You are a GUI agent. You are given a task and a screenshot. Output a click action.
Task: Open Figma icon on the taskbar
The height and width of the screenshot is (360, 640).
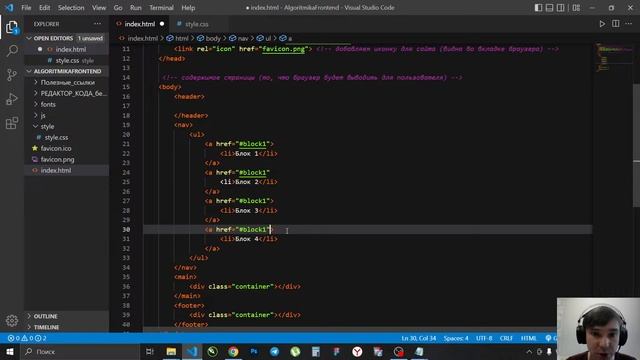coord(336,351)
